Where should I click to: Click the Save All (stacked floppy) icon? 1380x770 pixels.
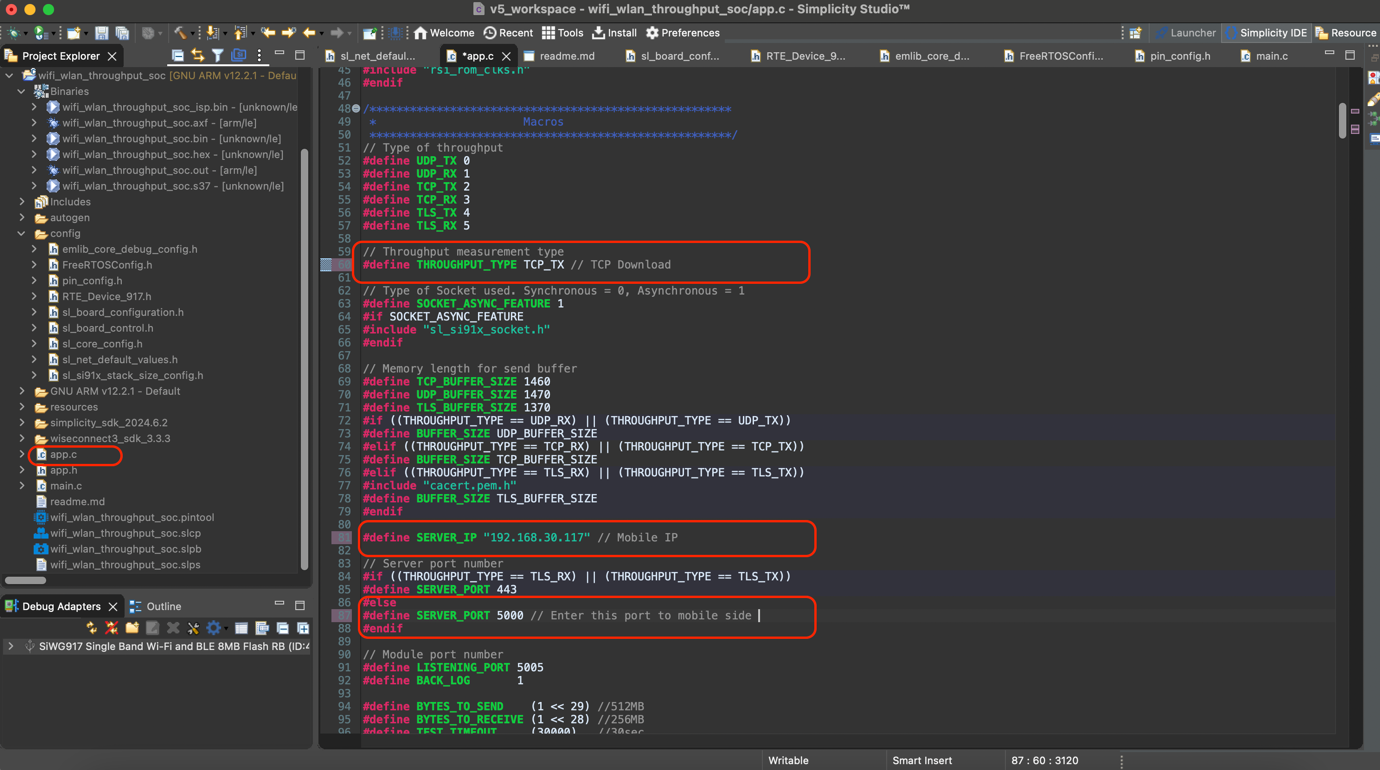coord(122,33)
